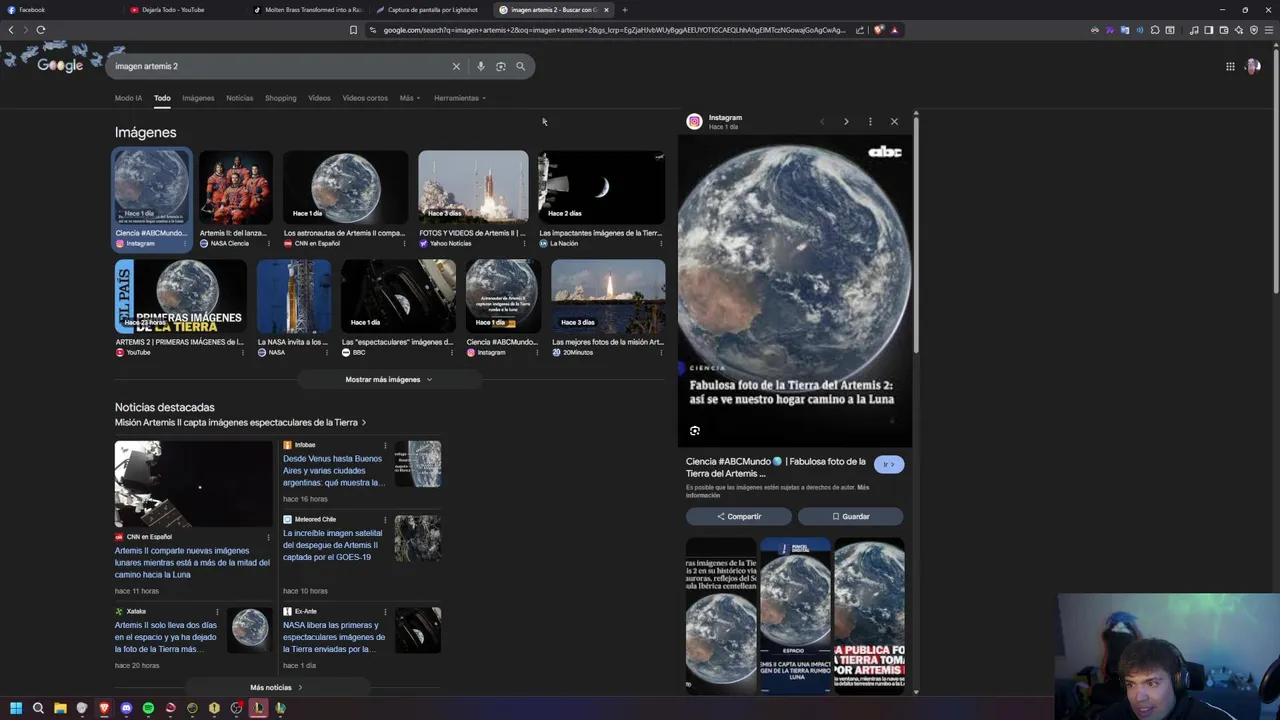This screenshot has width=1280, height=720.
Task: Click the 'Guardar' button
Action: pos(851,517)
